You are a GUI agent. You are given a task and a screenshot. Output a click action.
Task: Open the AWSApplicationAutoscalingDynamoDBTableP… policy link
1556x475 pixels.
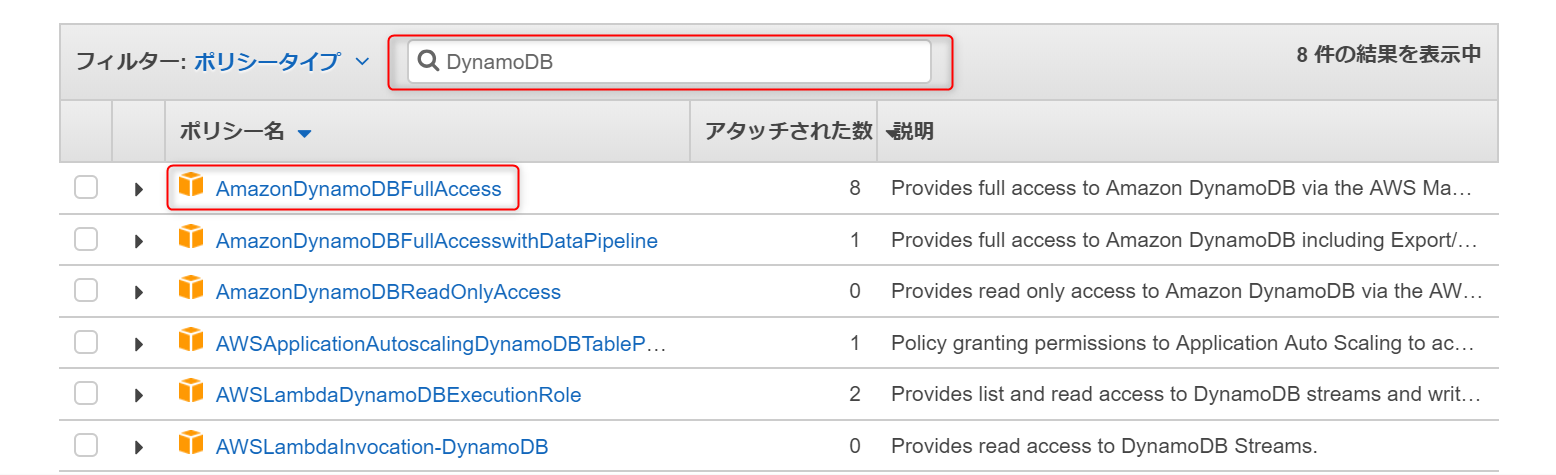[x=441, y=344]
